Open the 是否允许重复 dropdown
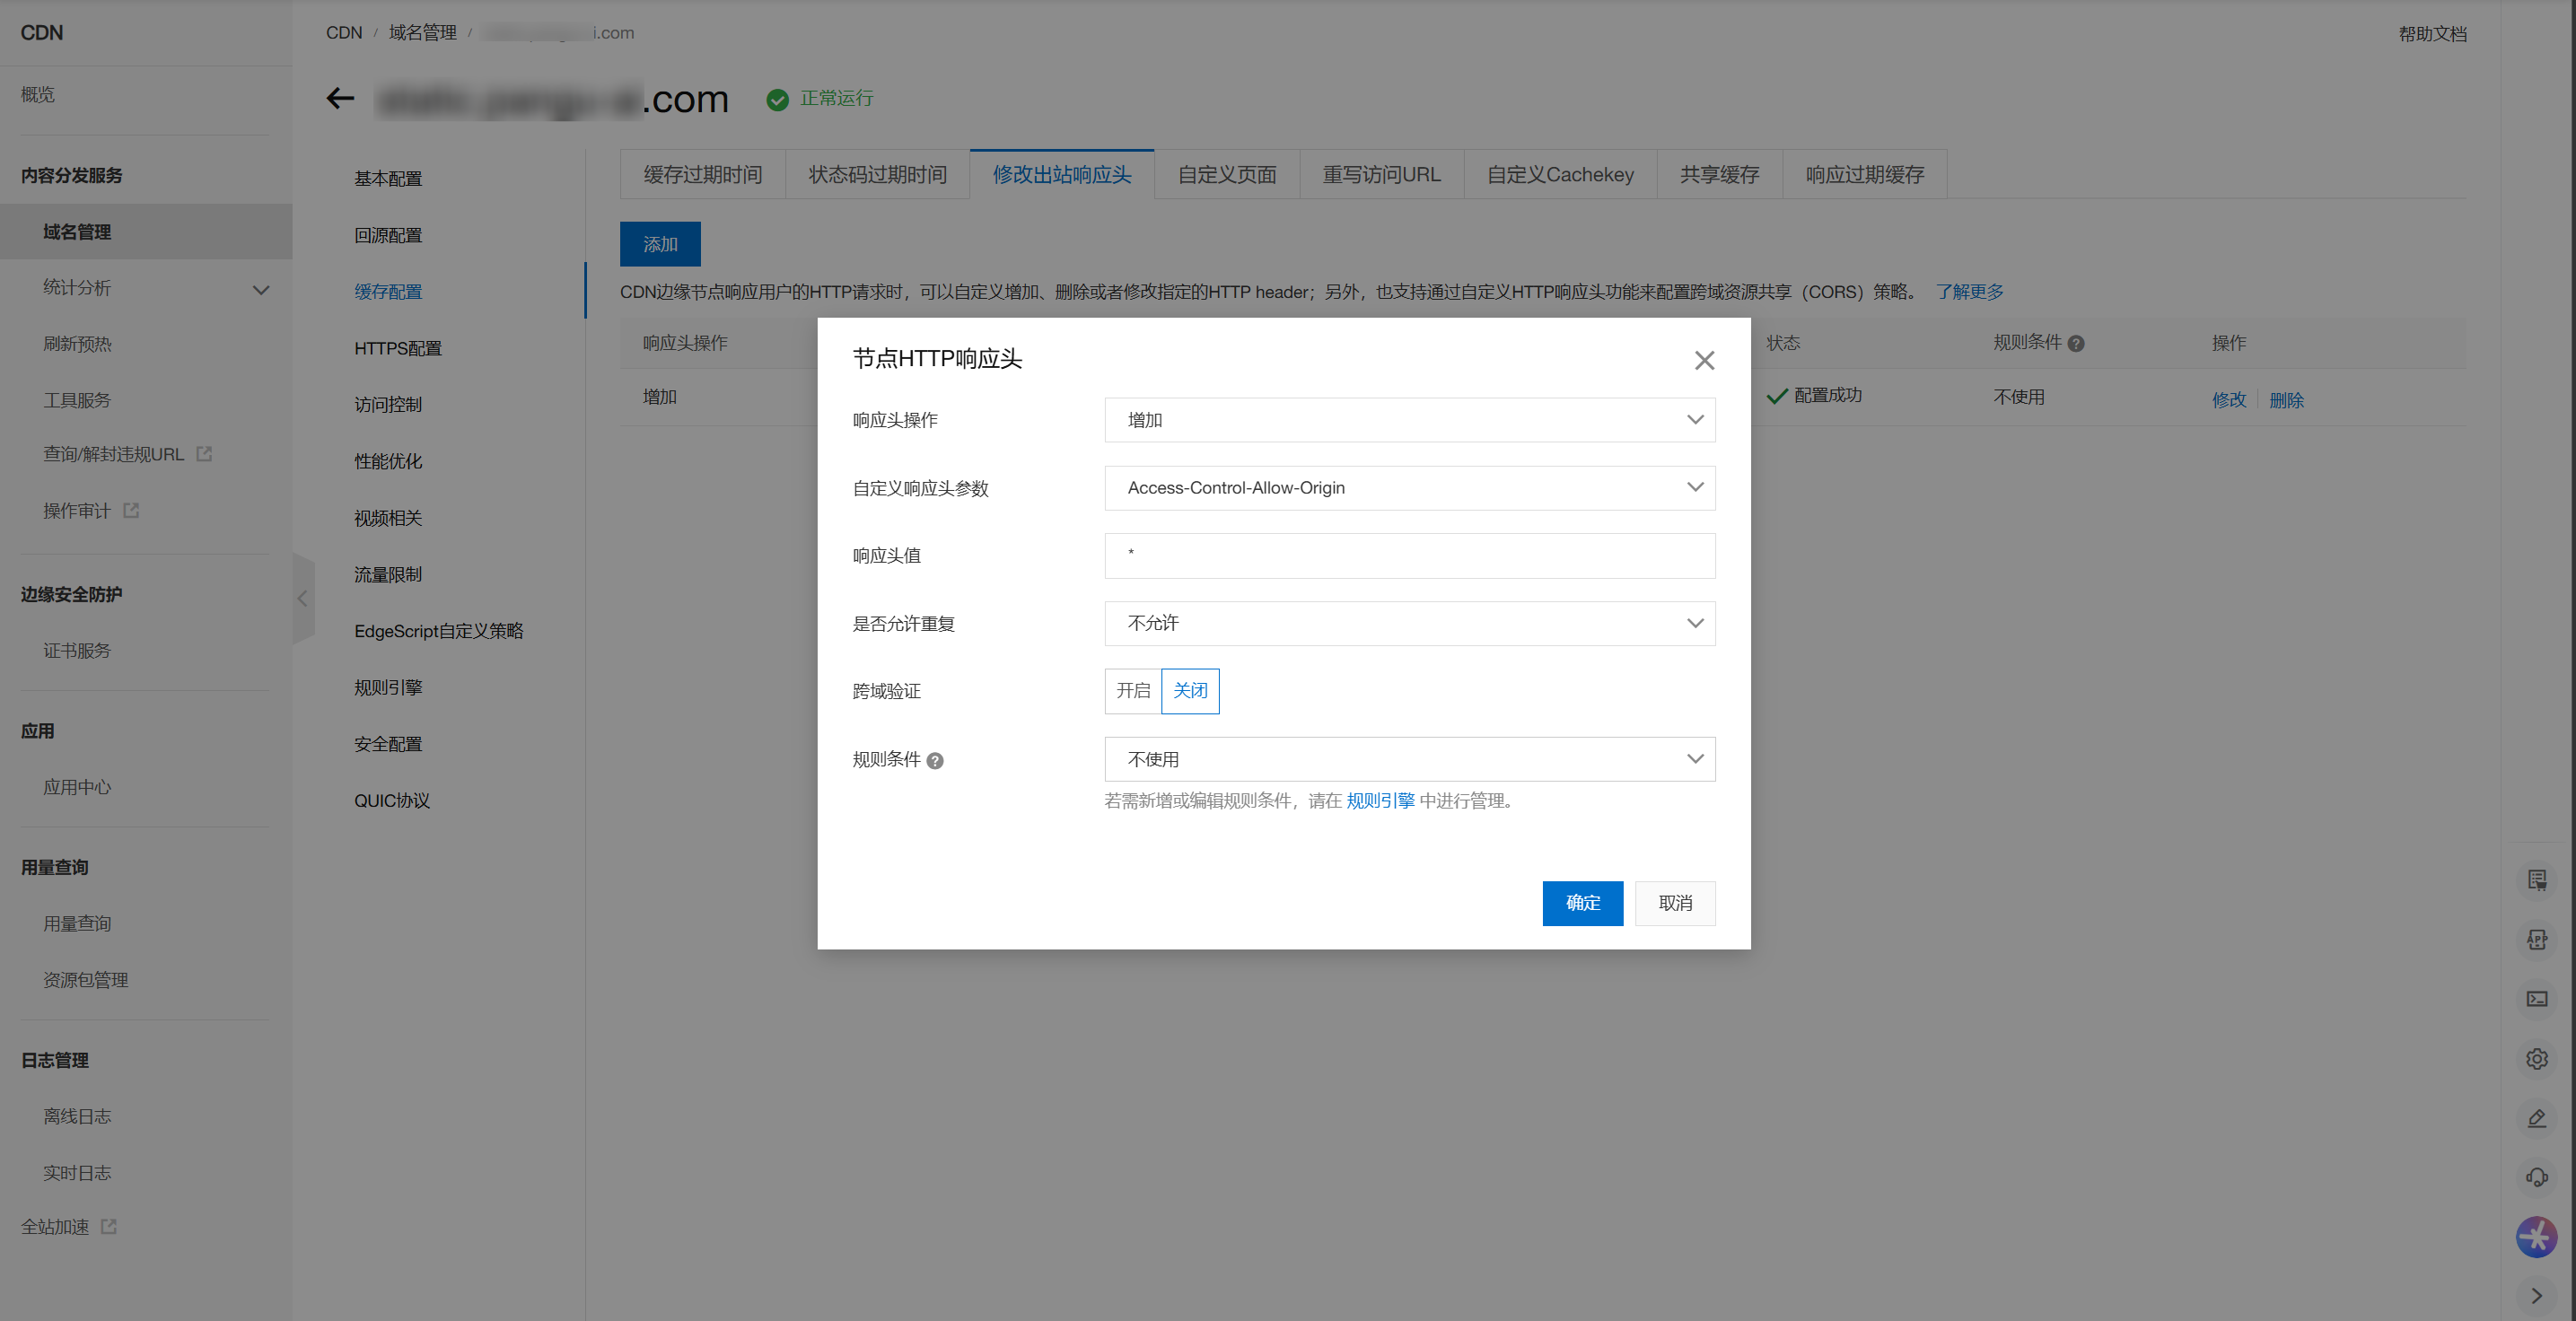Screen dimensions: 2576x1321 [x=1409, y=623]
